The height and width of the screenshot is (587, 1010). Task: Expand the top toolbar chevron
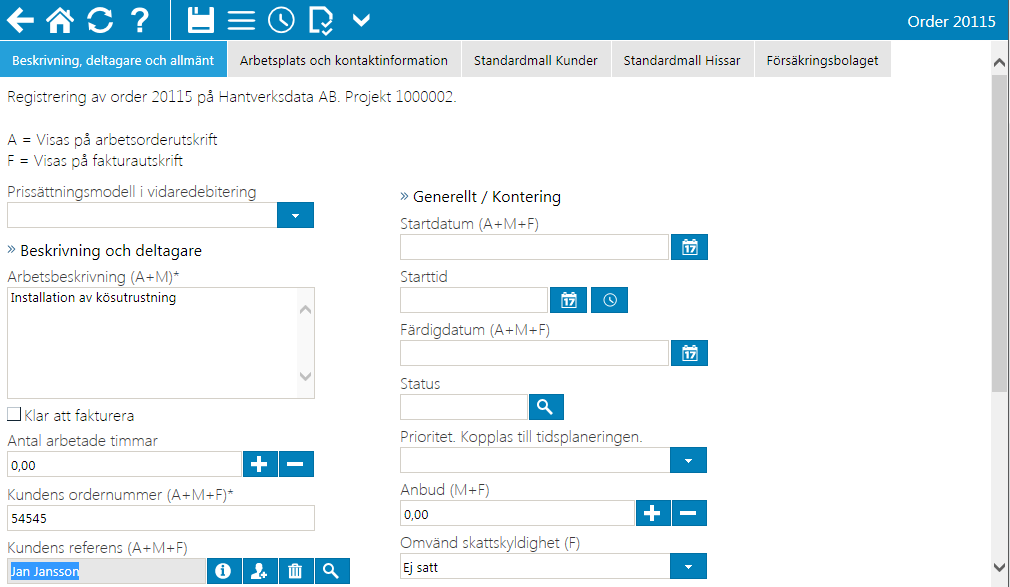click(x=361, y=21)
